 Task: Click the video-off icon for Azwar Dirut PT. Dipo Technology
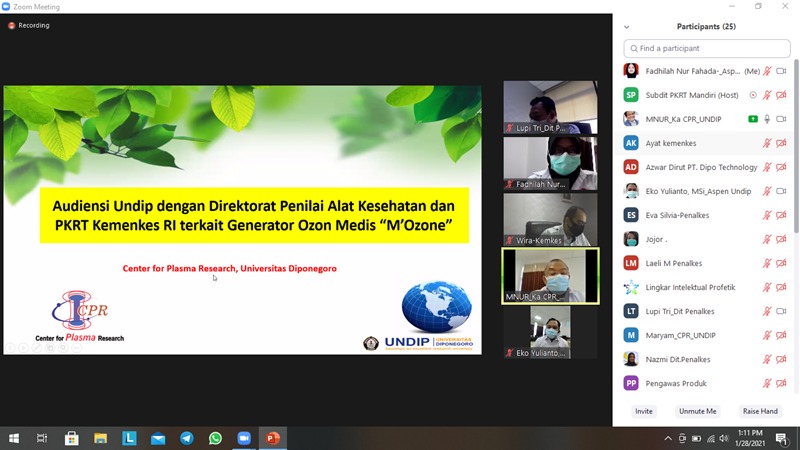pyautogui.click(x=781, y=167)
